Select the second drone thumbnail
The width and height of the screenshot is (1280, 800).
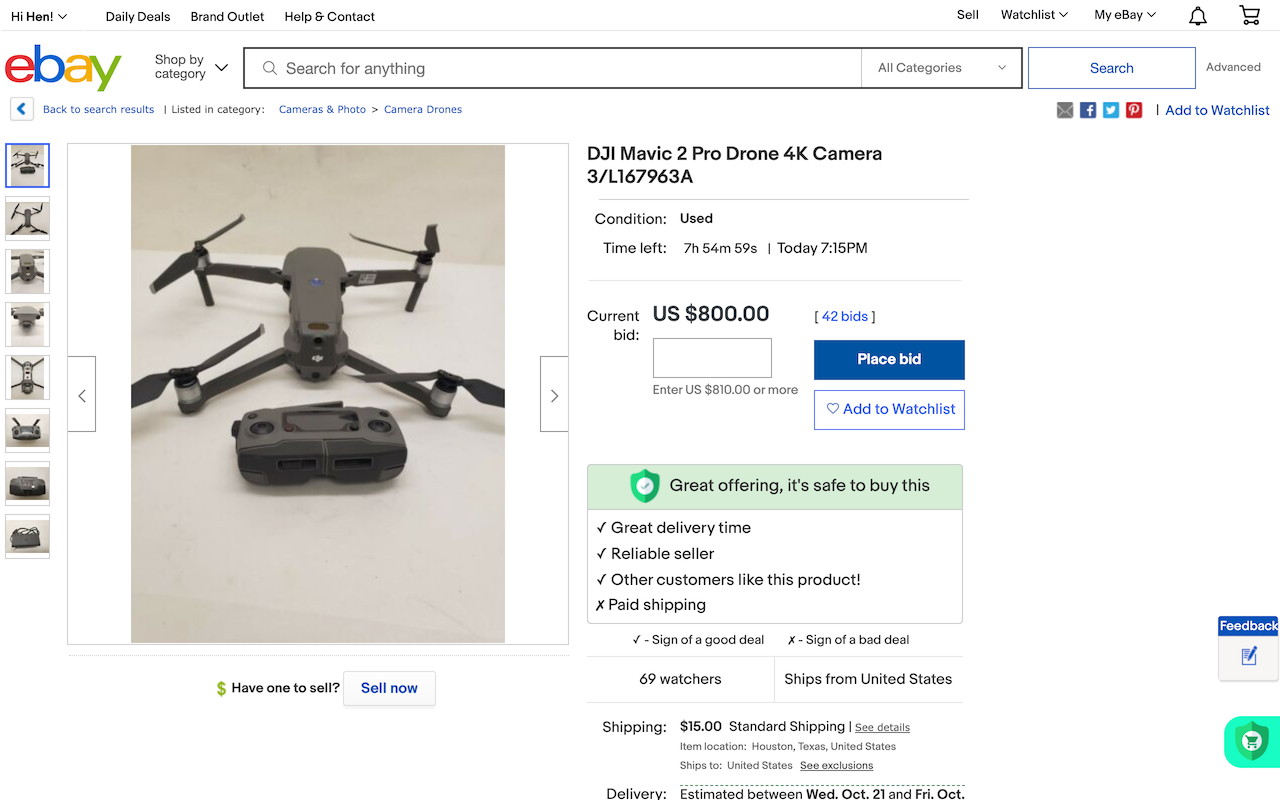click(x=27, y=218)
